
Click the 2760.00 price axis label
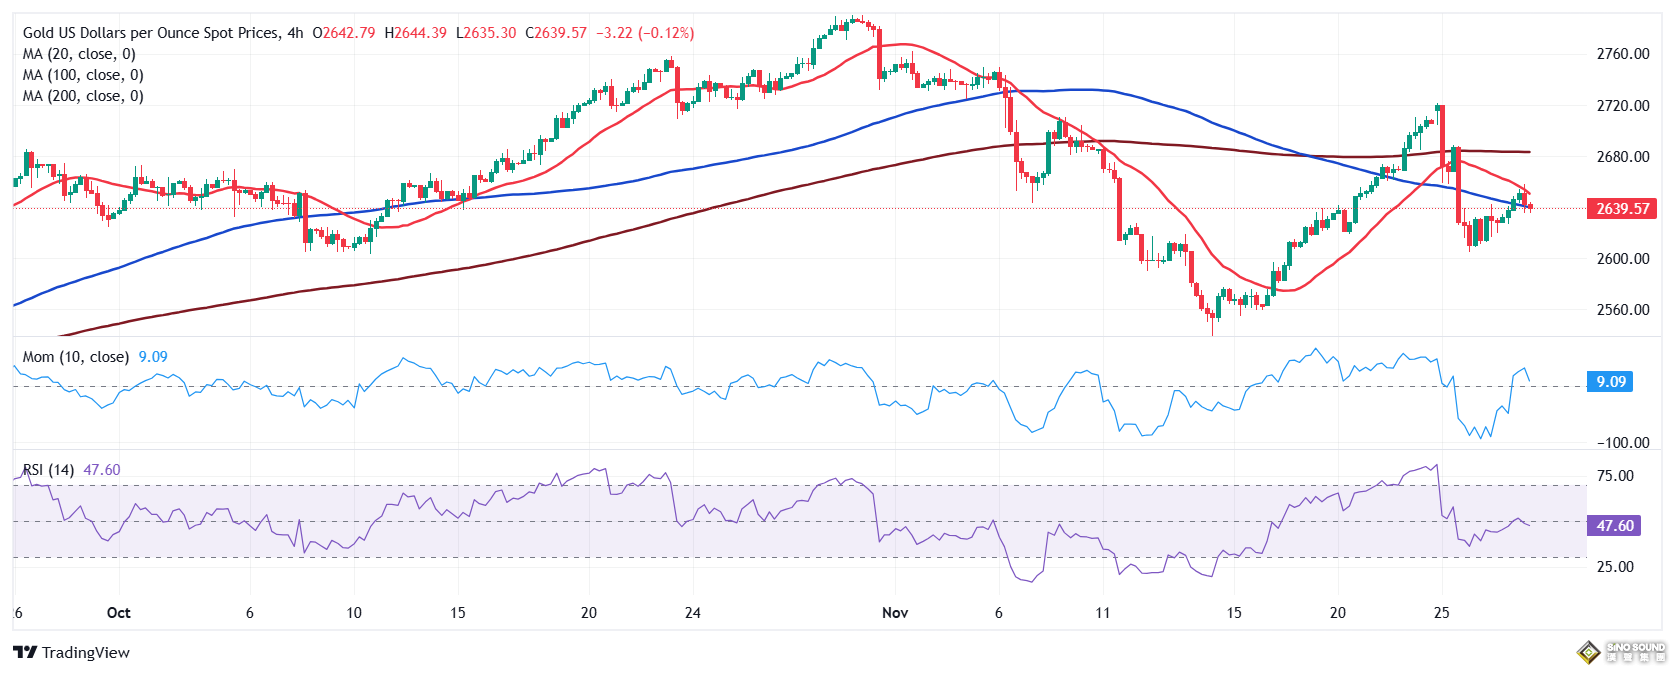pyautogui.click(x=1622, y=54)
